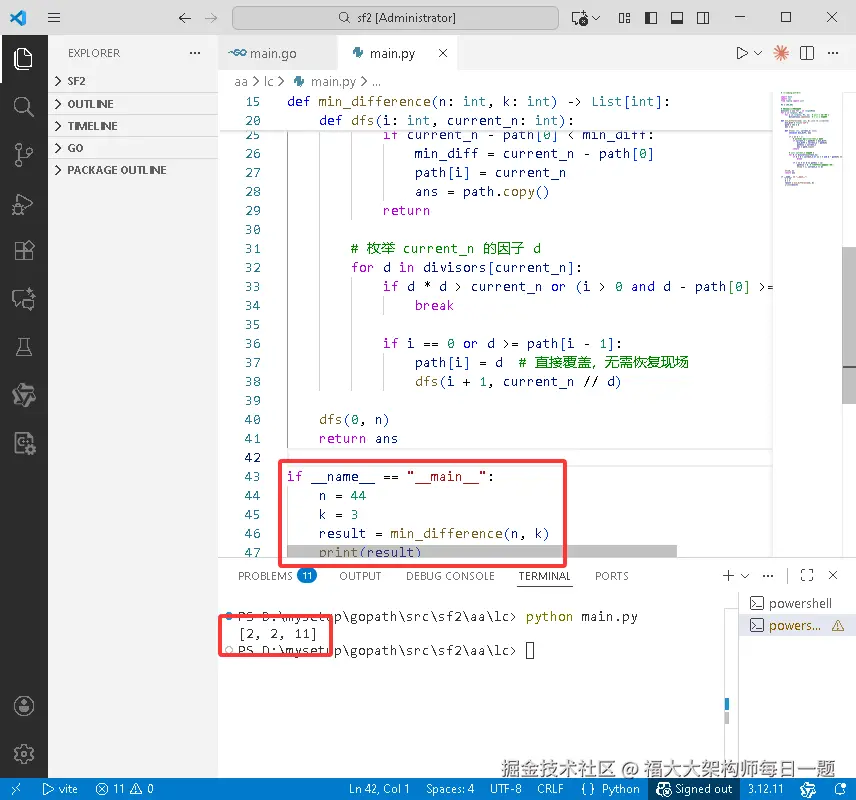Click the Copilot chat icon in title bar
Image resolution: width=856 pixels, height=800 pixels.
click(580, 18)
